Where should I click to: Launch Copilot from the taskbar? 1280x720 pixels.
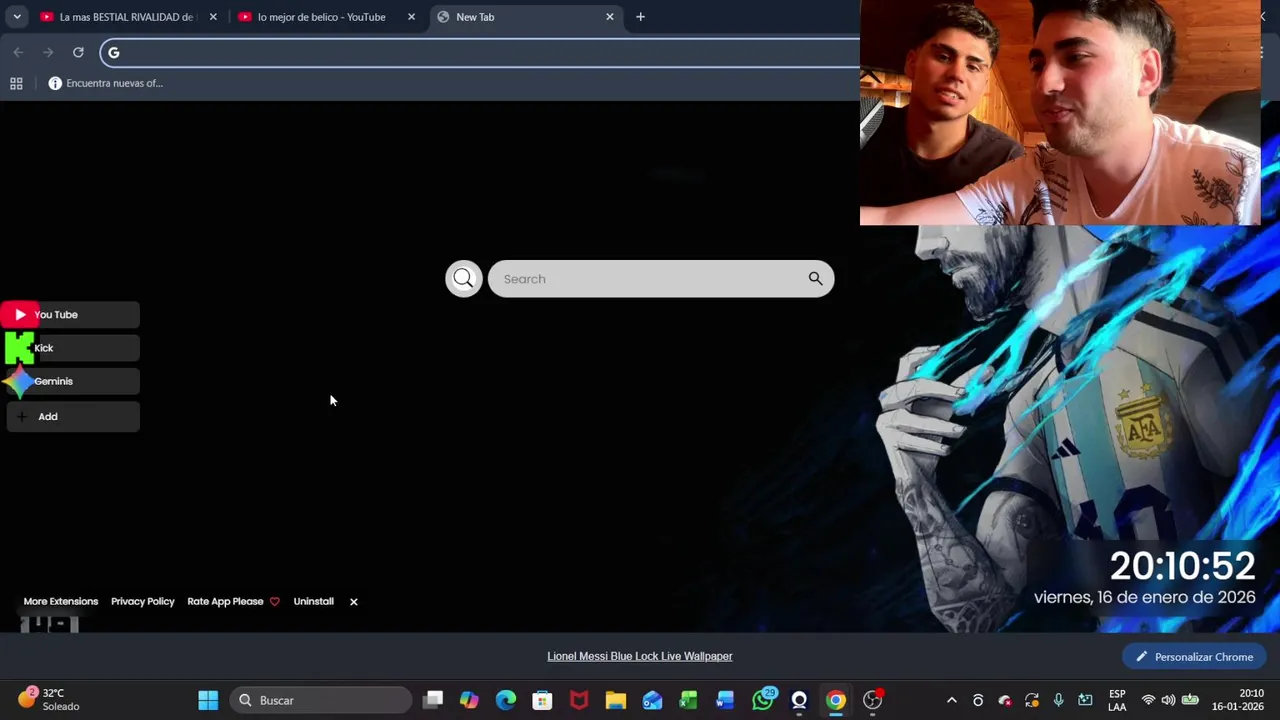(x=469, y=700)
